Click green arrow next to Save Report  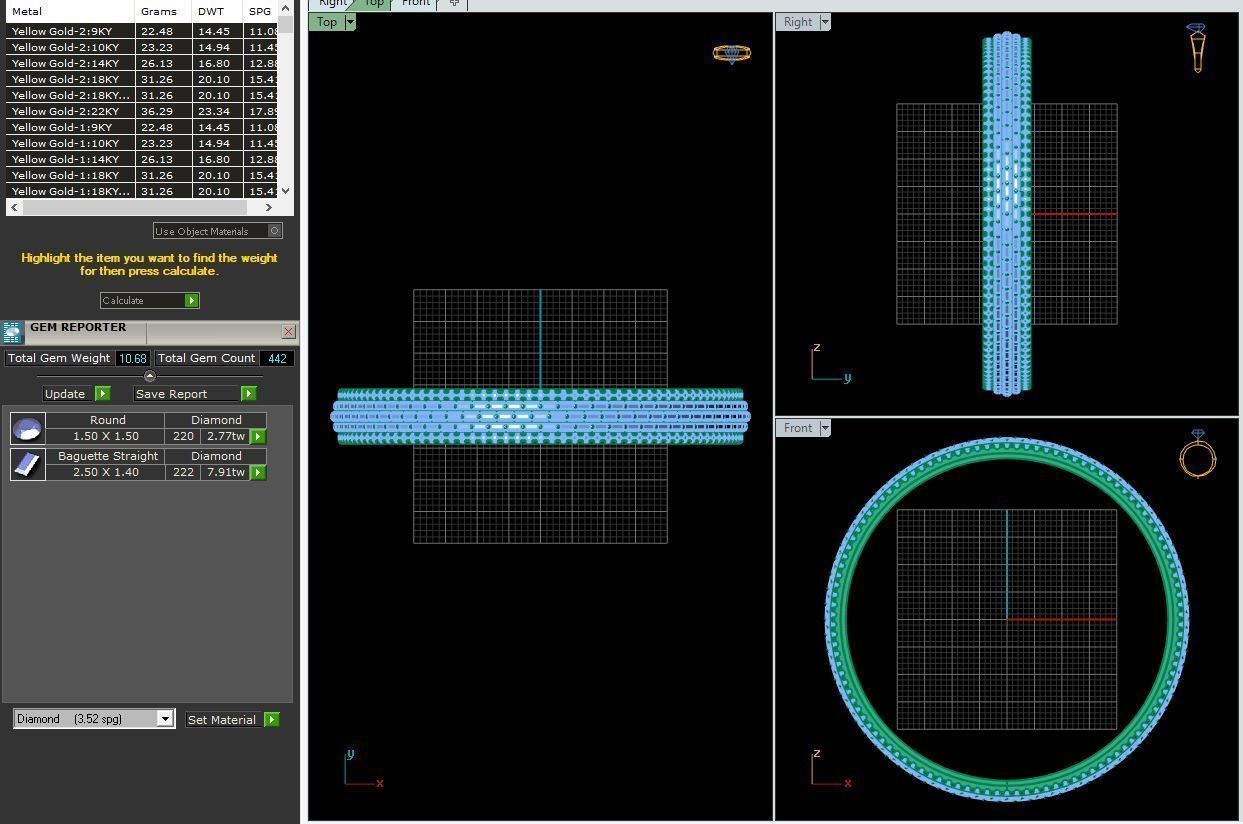248,394
